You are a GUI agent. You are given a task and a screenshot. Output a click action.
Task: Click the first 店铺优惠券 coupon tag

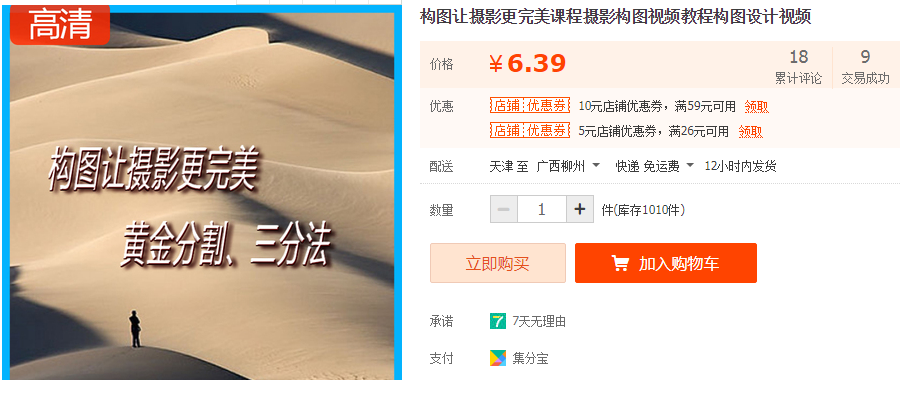pyautogui.click(x=530, y=106)
